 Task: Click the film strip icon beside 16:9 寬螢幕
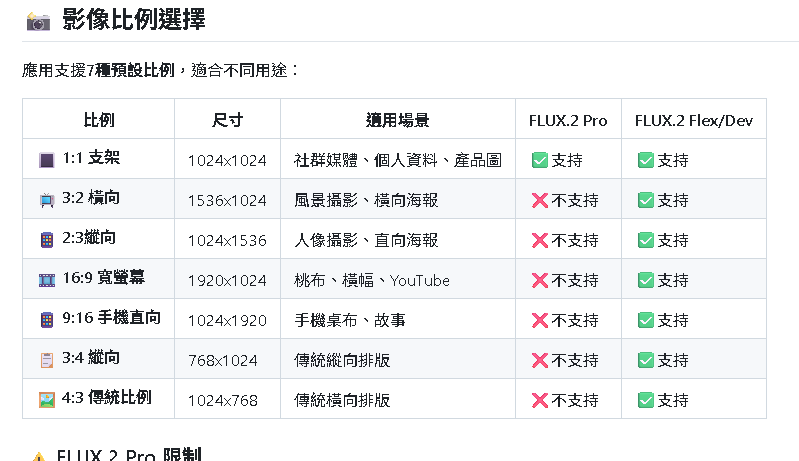tap(47, 280)
